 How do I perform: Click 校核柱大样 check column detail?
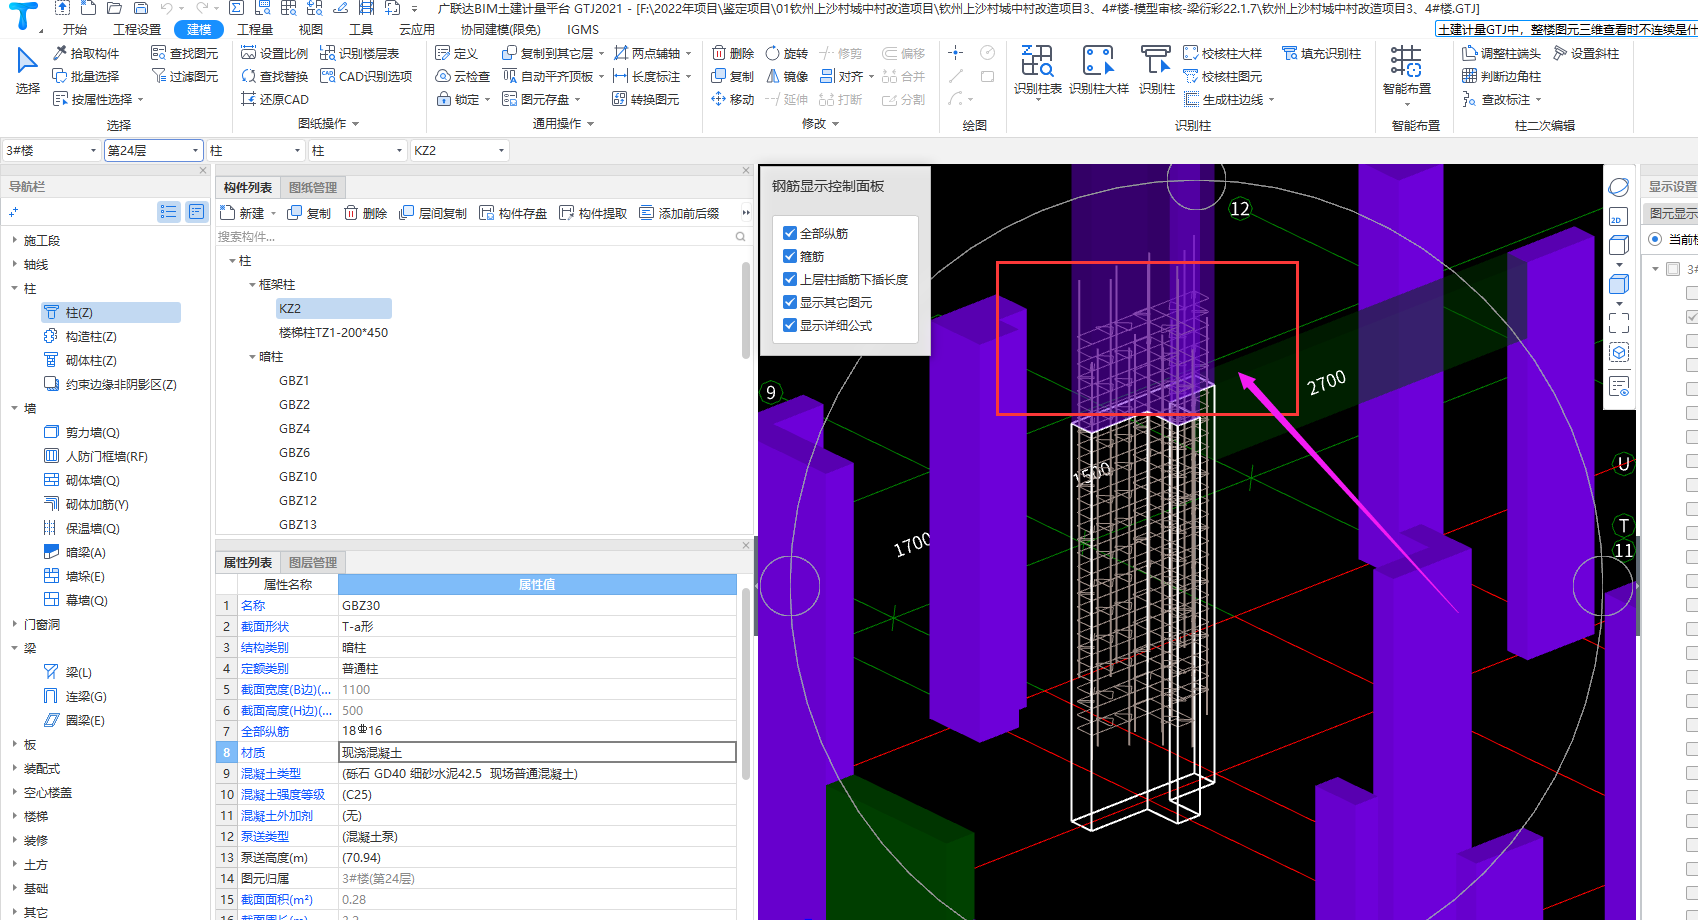1222,53
